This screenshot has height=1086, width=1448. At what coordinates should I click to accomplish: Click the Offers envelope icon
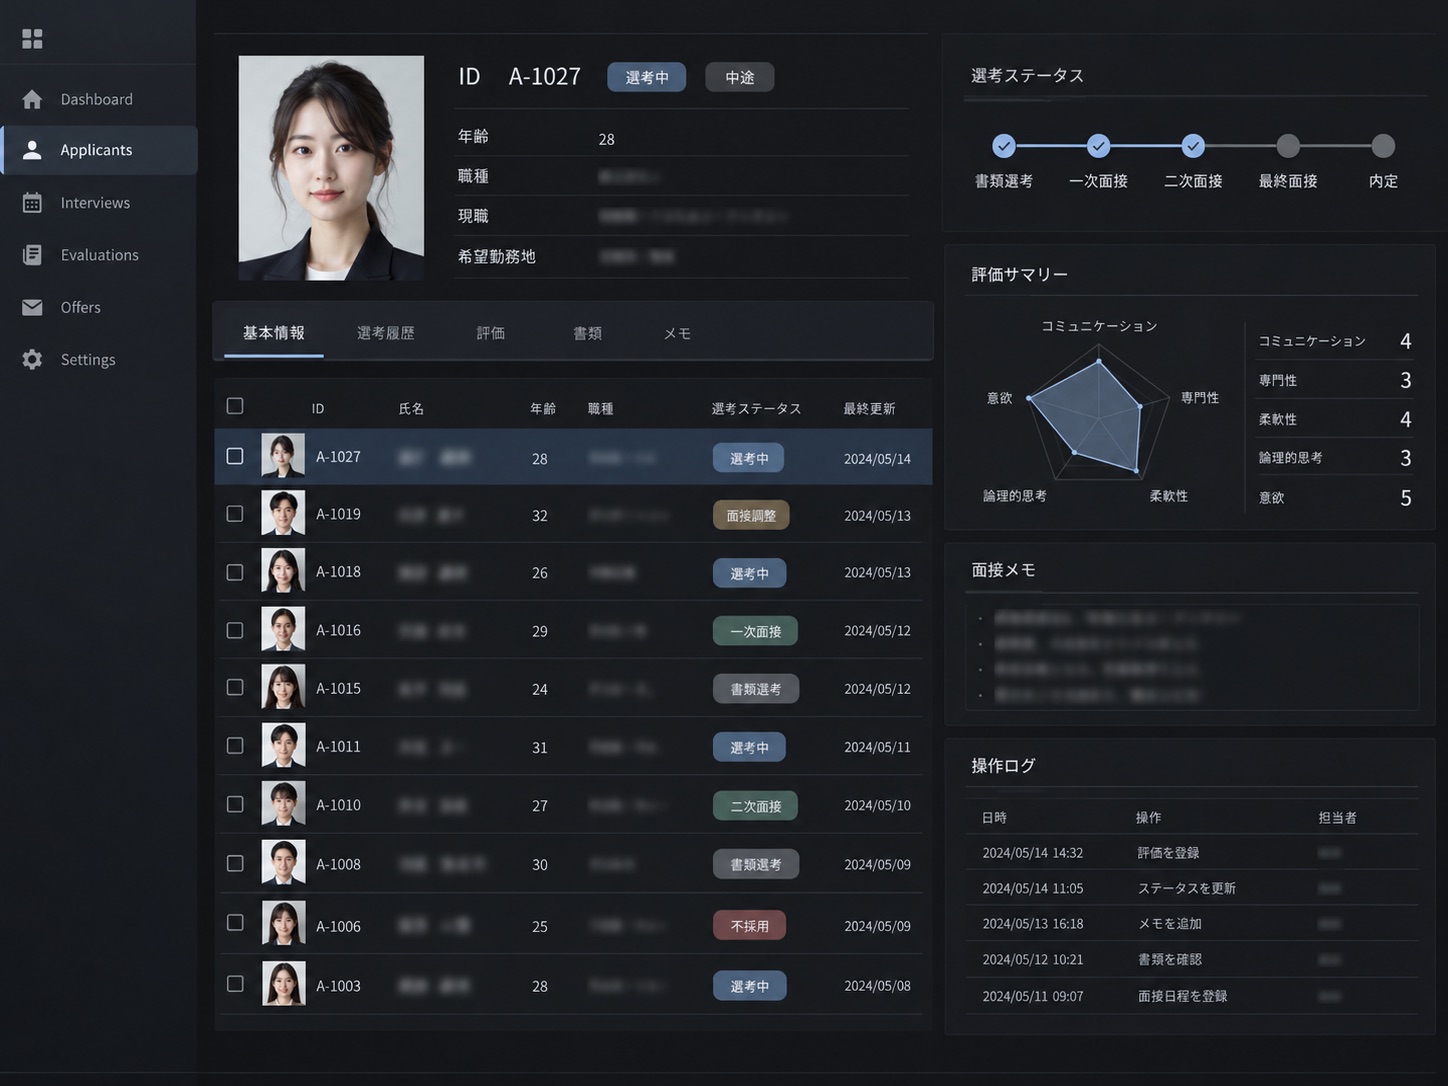click(x=32, y=307)
